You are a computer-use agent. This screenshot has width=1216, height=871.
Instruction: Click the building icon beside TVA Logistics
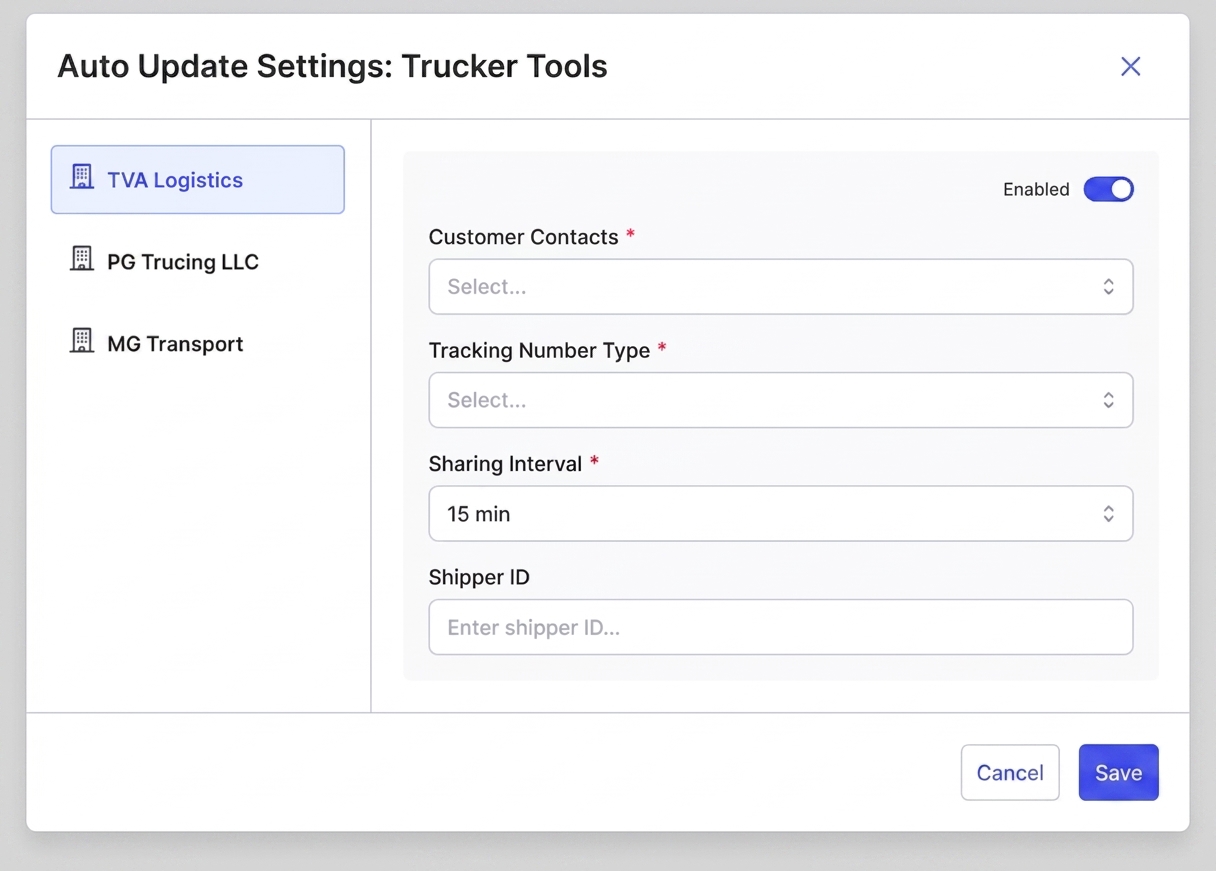81,178
